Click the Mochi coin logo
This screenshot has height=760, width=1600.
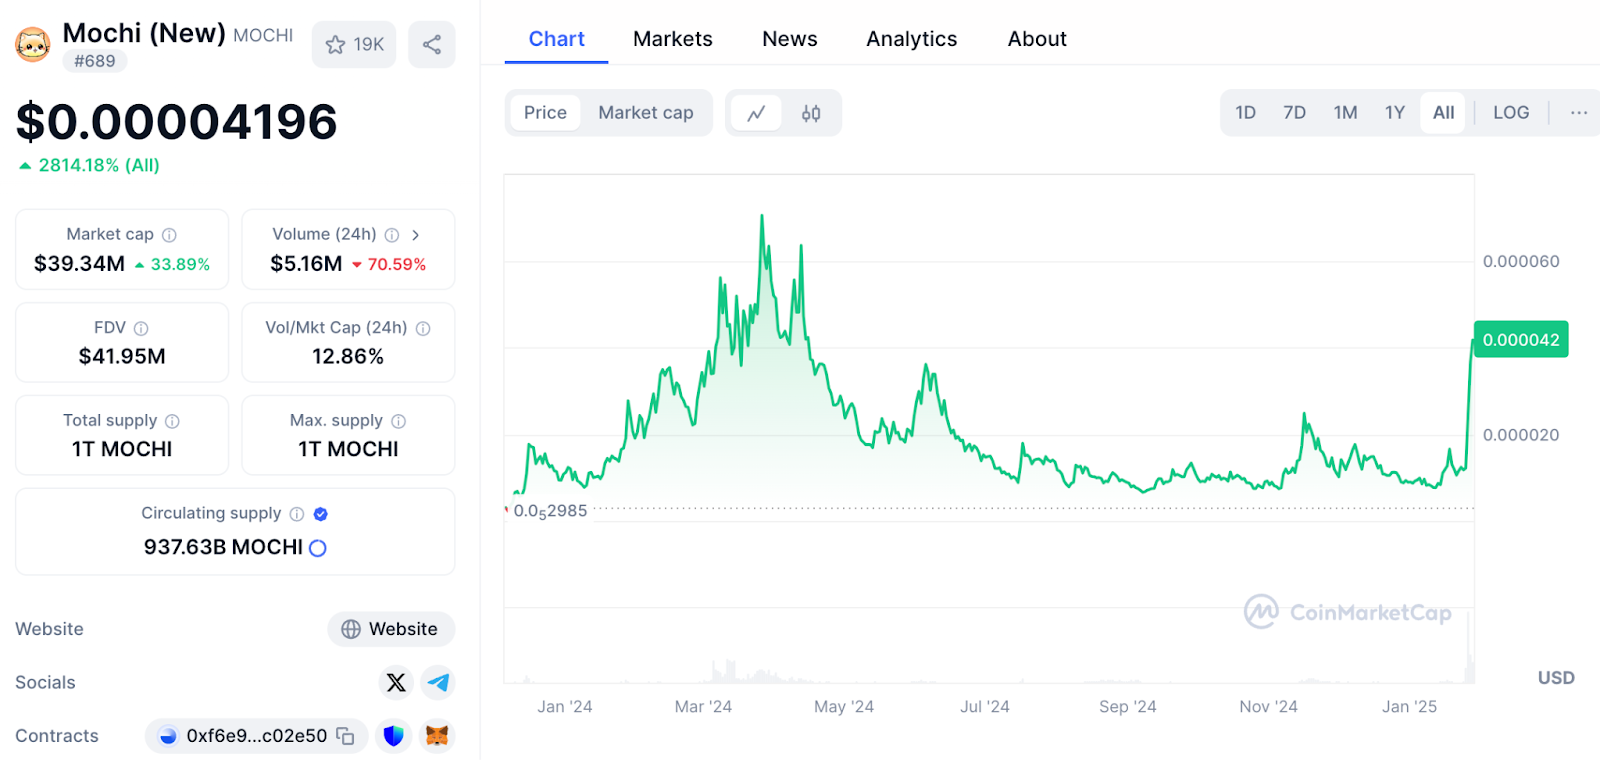click(x=33, y=44)
